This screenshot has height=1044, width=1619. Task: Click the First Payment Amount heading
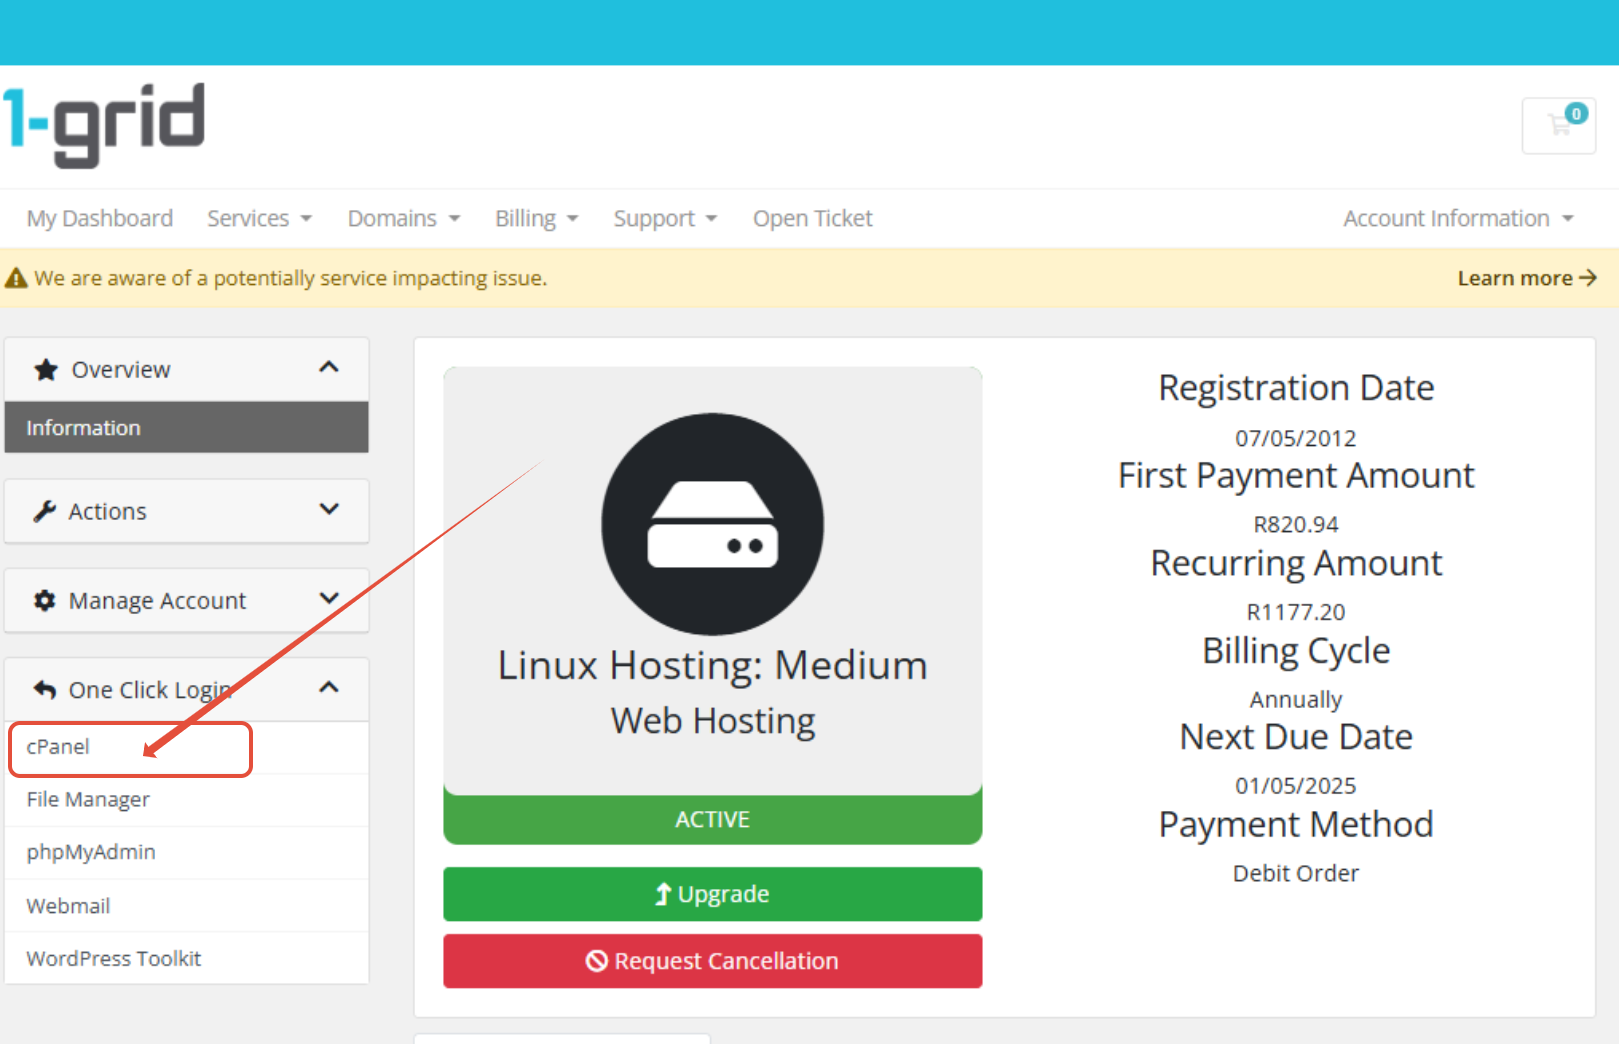click(x=1296, y=476)
